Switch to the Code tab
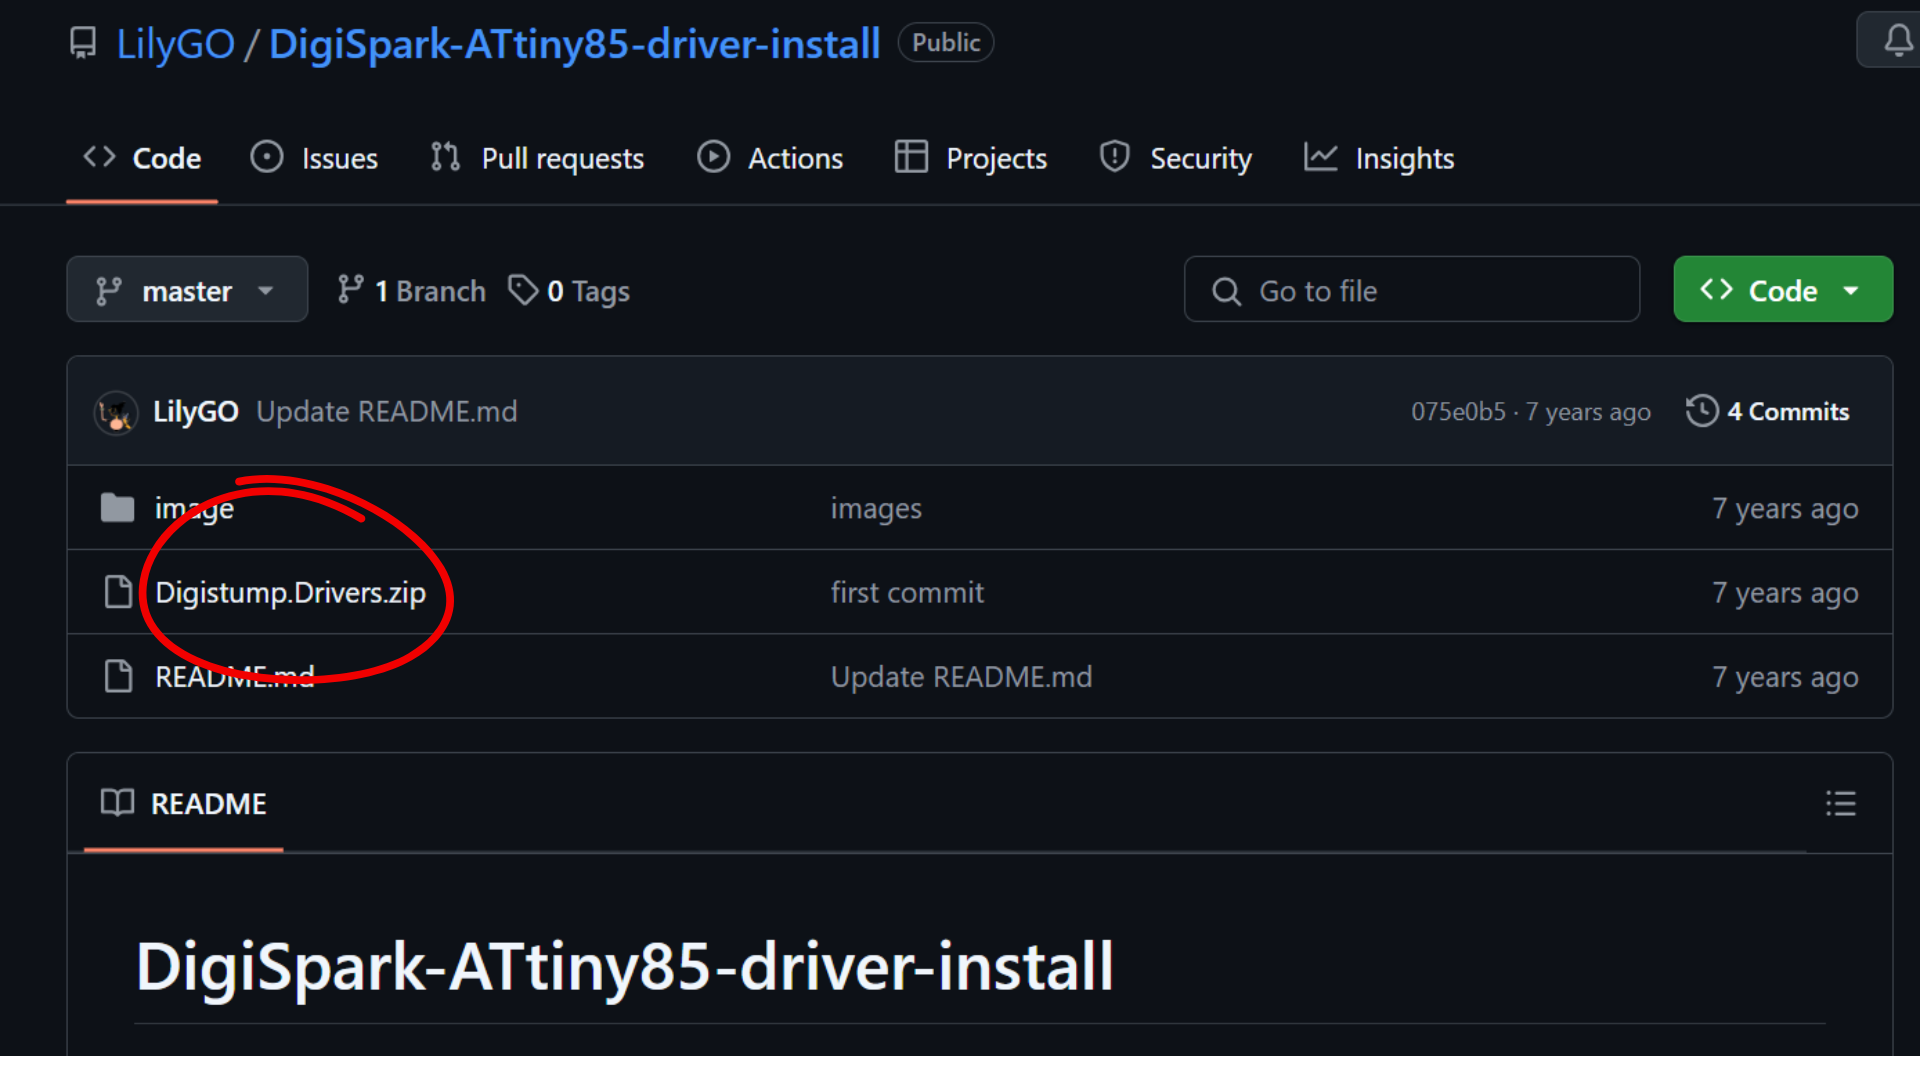Screen dimensions: 1920x1080 coord(142,158)
